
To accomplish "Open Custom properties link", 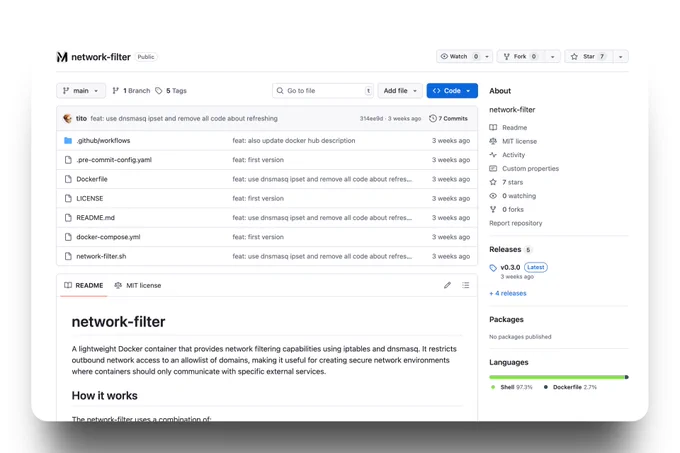I will click(530, 169).
